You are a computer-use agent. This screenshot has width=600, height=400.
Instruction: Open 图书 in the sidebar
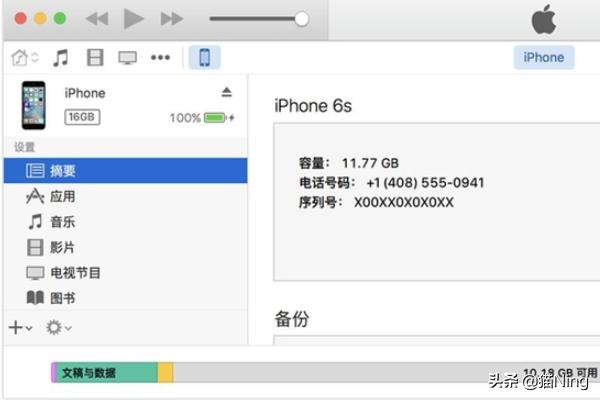pos(62,298)
